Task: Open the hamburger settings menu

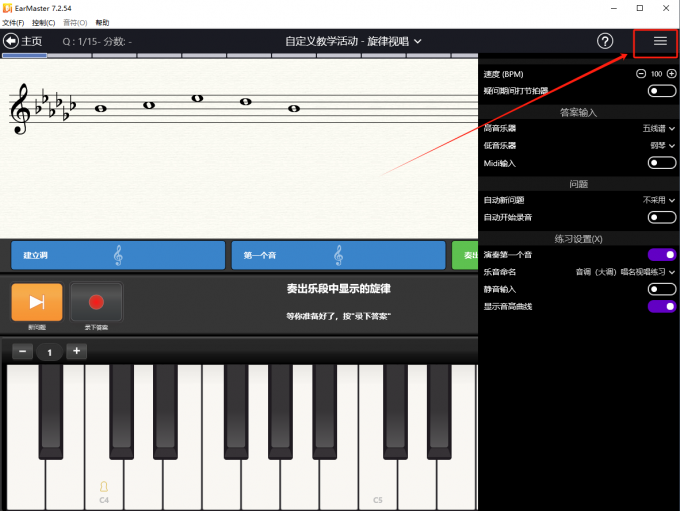Action: pyautogui.click(x=659, y=41)
